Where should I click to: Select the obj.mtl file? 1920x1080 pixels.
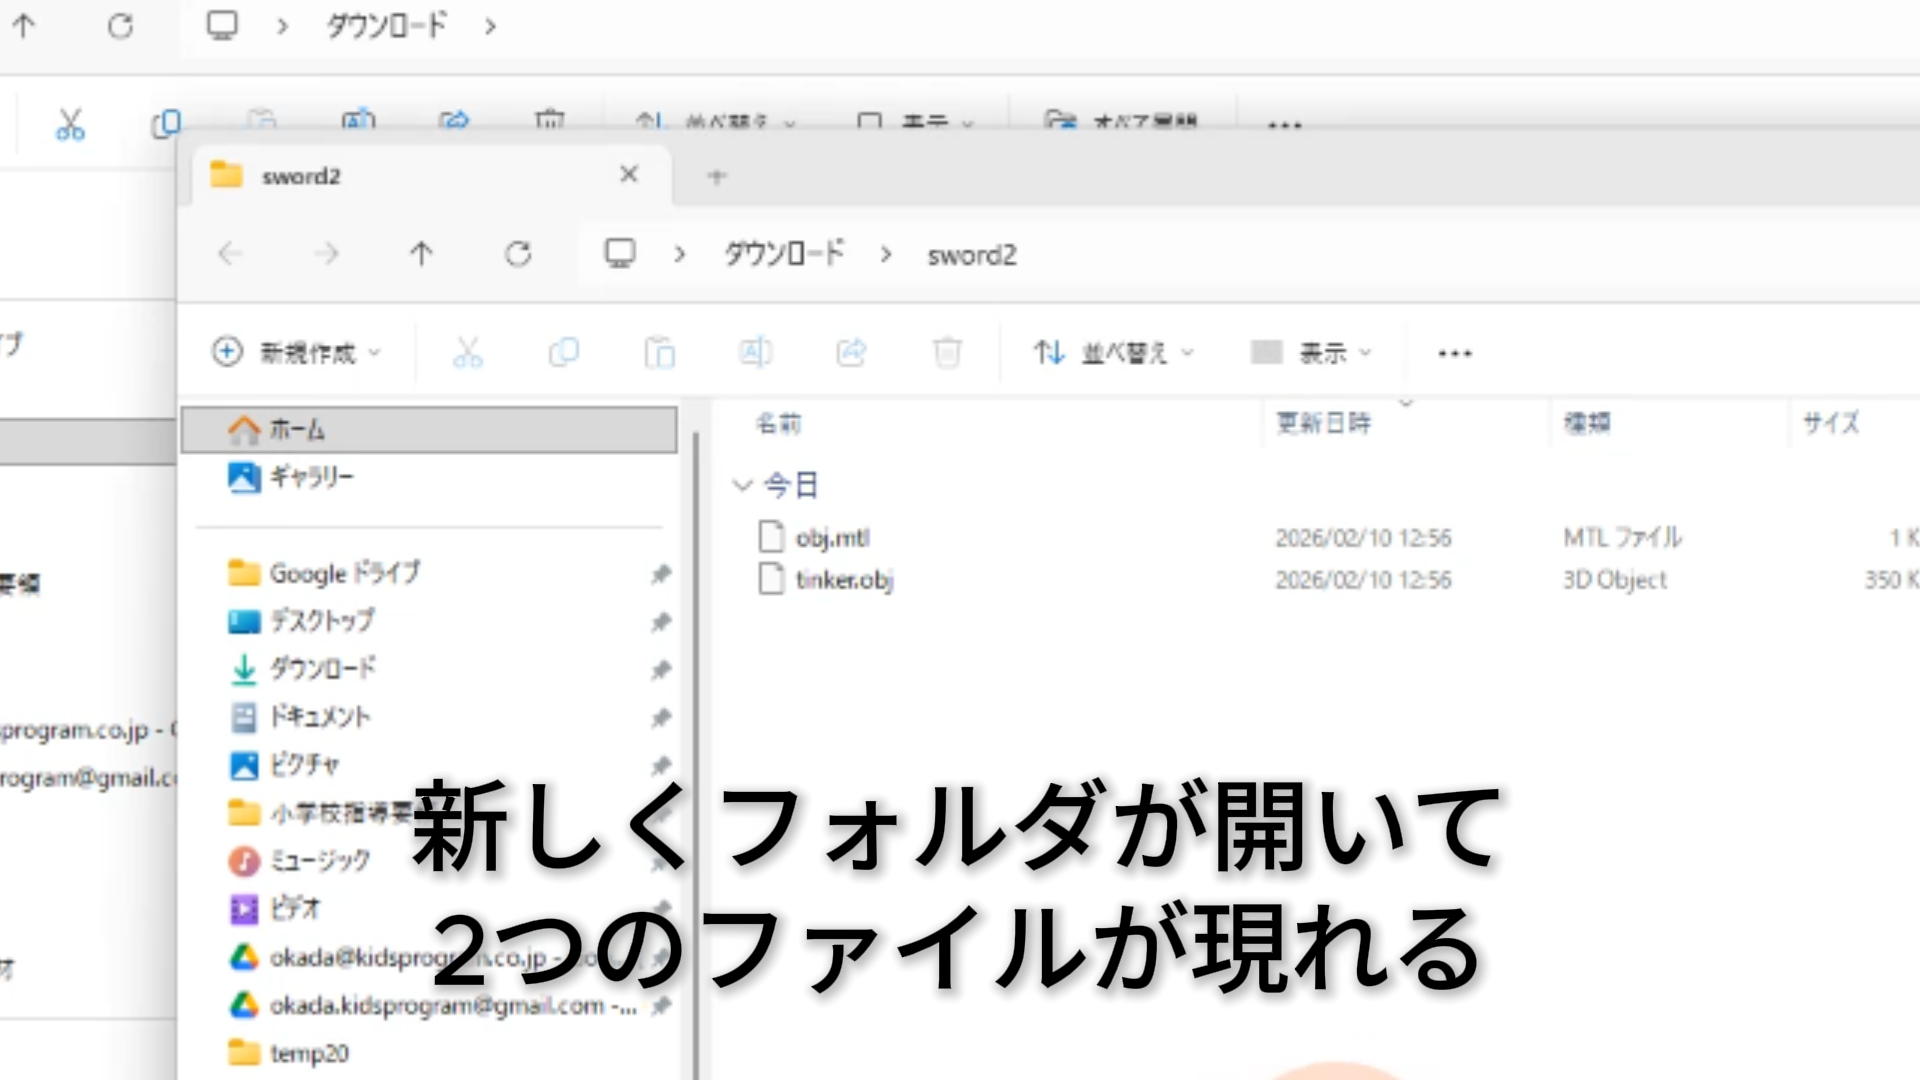pos(832,538)
